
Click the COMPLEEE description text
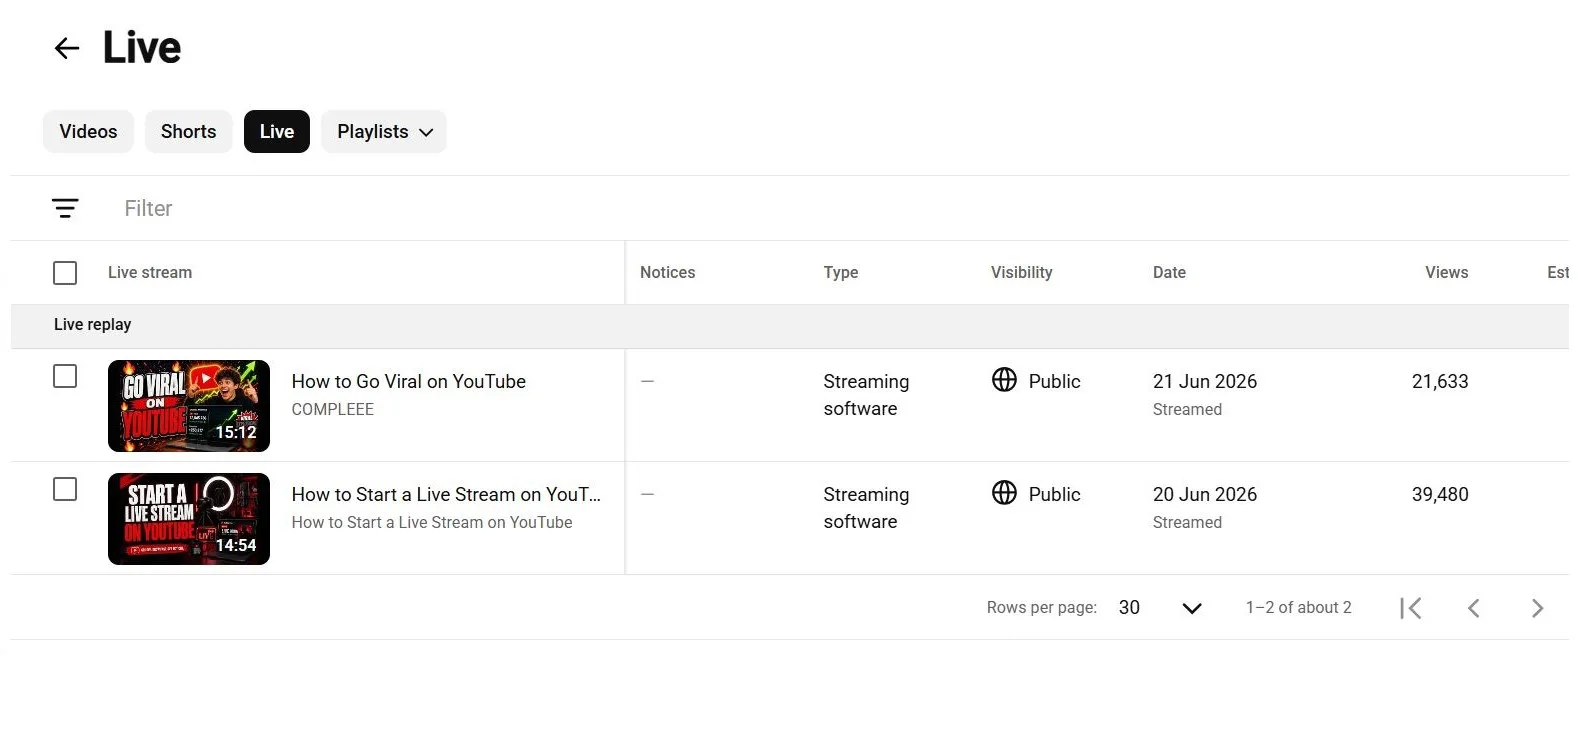point(333,409)
